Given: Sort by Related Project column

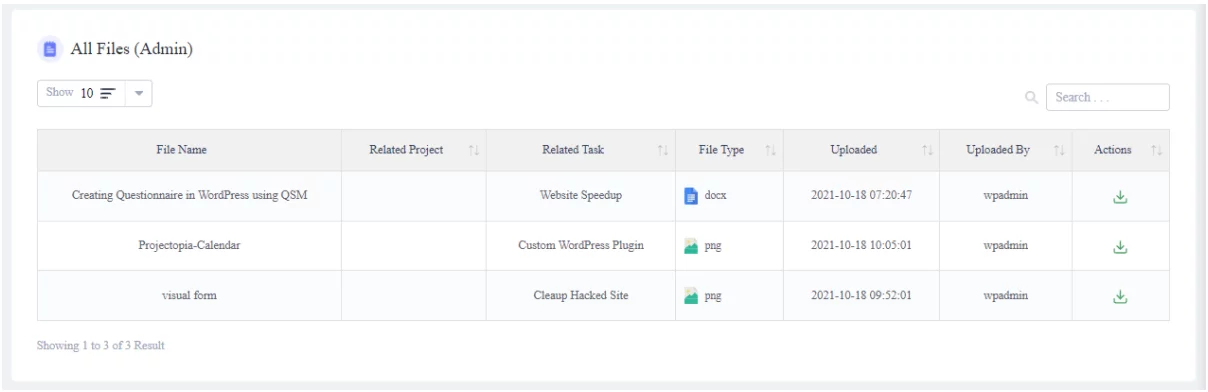Looking at the screenshot, I should [x=474, y=151].
